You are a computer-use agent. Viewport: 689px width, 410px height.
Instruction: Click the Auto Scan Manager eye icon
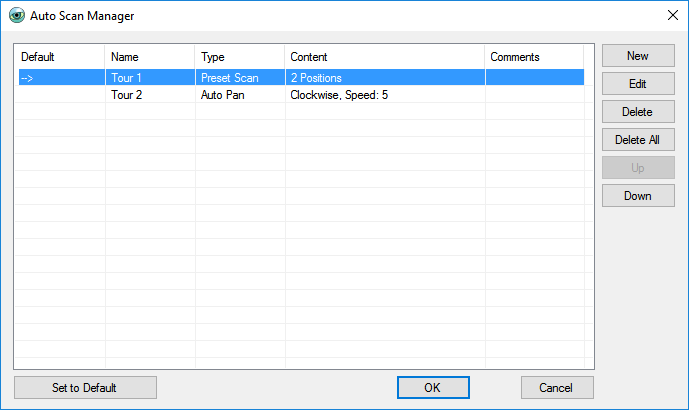(x=17, y=15)
